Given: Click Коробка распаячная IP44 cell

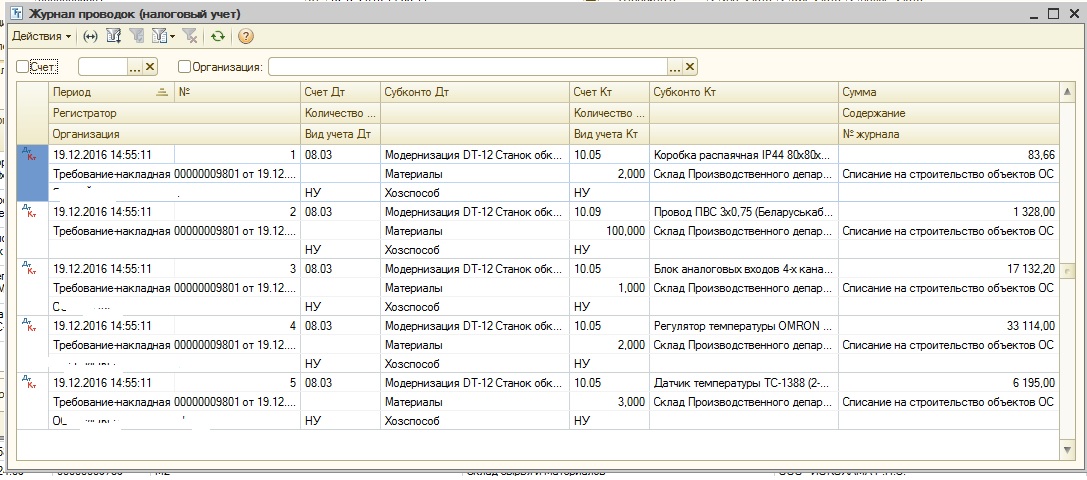Looking at the screenshot, I should (x=744, y=155).
